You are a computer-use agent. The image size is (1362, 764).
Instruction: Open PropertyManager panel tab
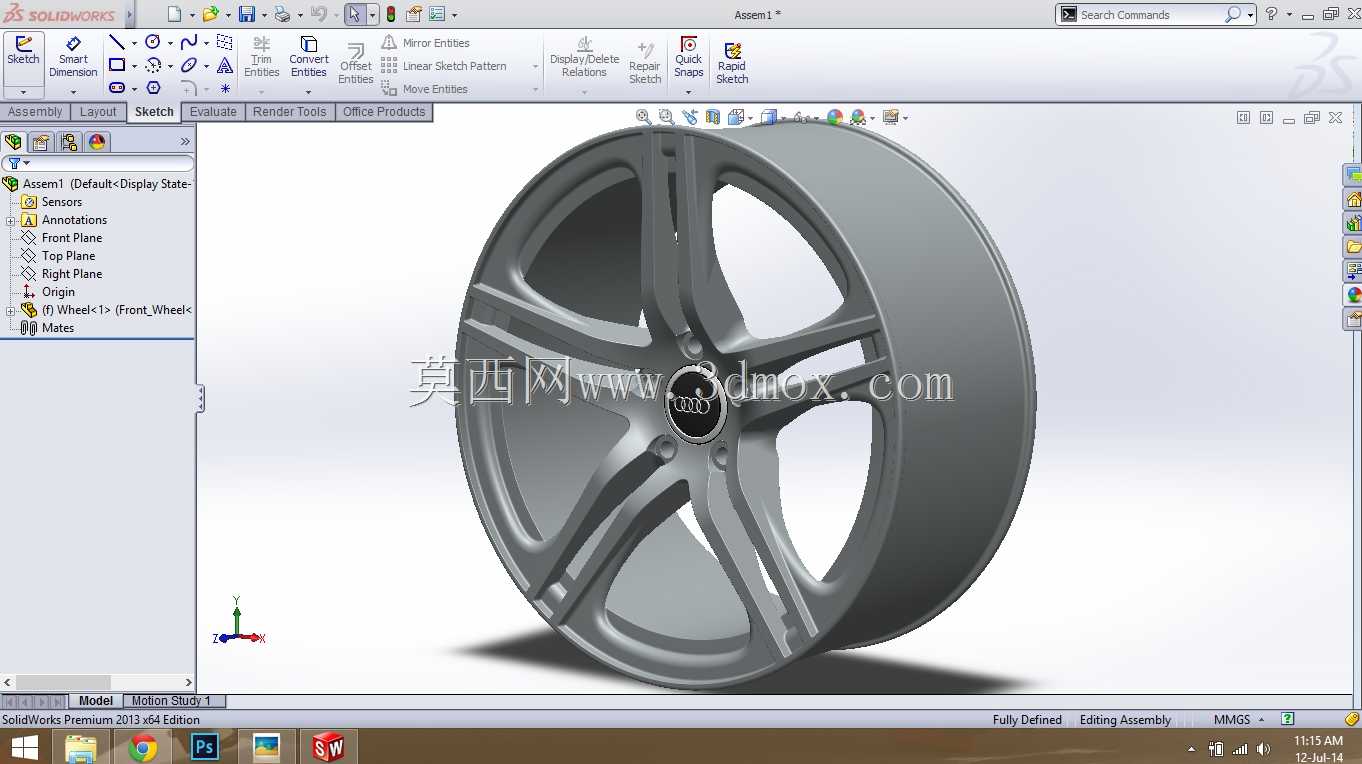click(41, 142)
